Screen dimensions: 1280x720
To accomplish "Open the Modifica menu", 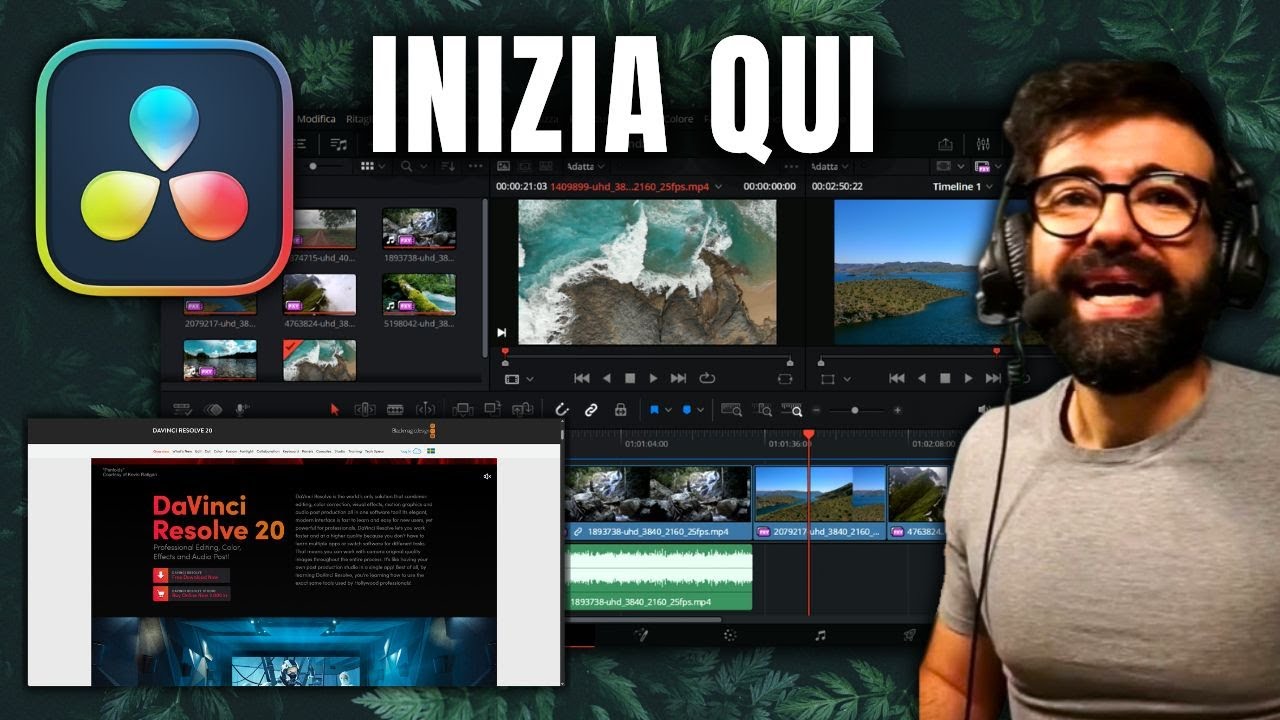I will pos(316,119).
